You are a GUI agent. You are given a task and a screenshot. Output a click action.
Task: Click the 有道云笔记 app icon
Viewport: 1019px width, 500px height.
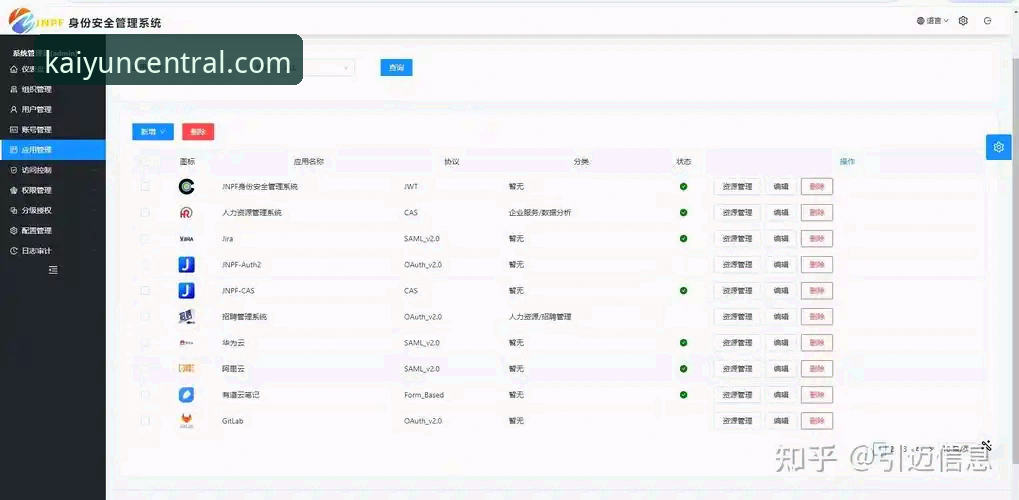(187, 395)
